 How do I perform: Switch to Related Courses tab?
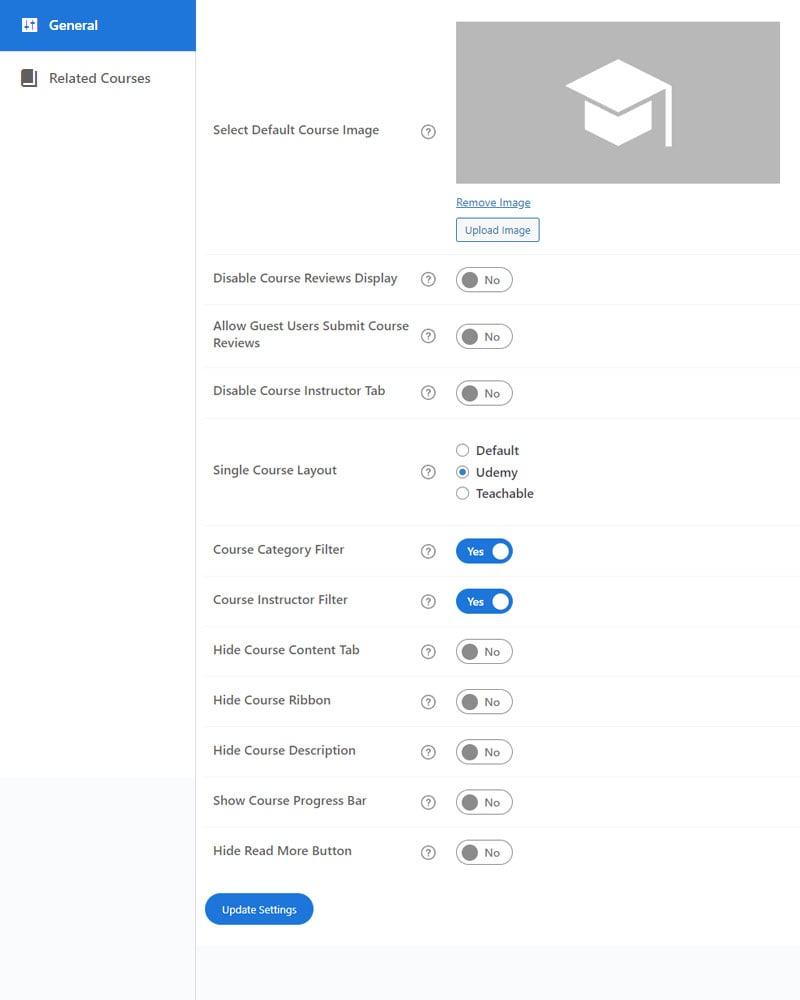tap(97, 78)
